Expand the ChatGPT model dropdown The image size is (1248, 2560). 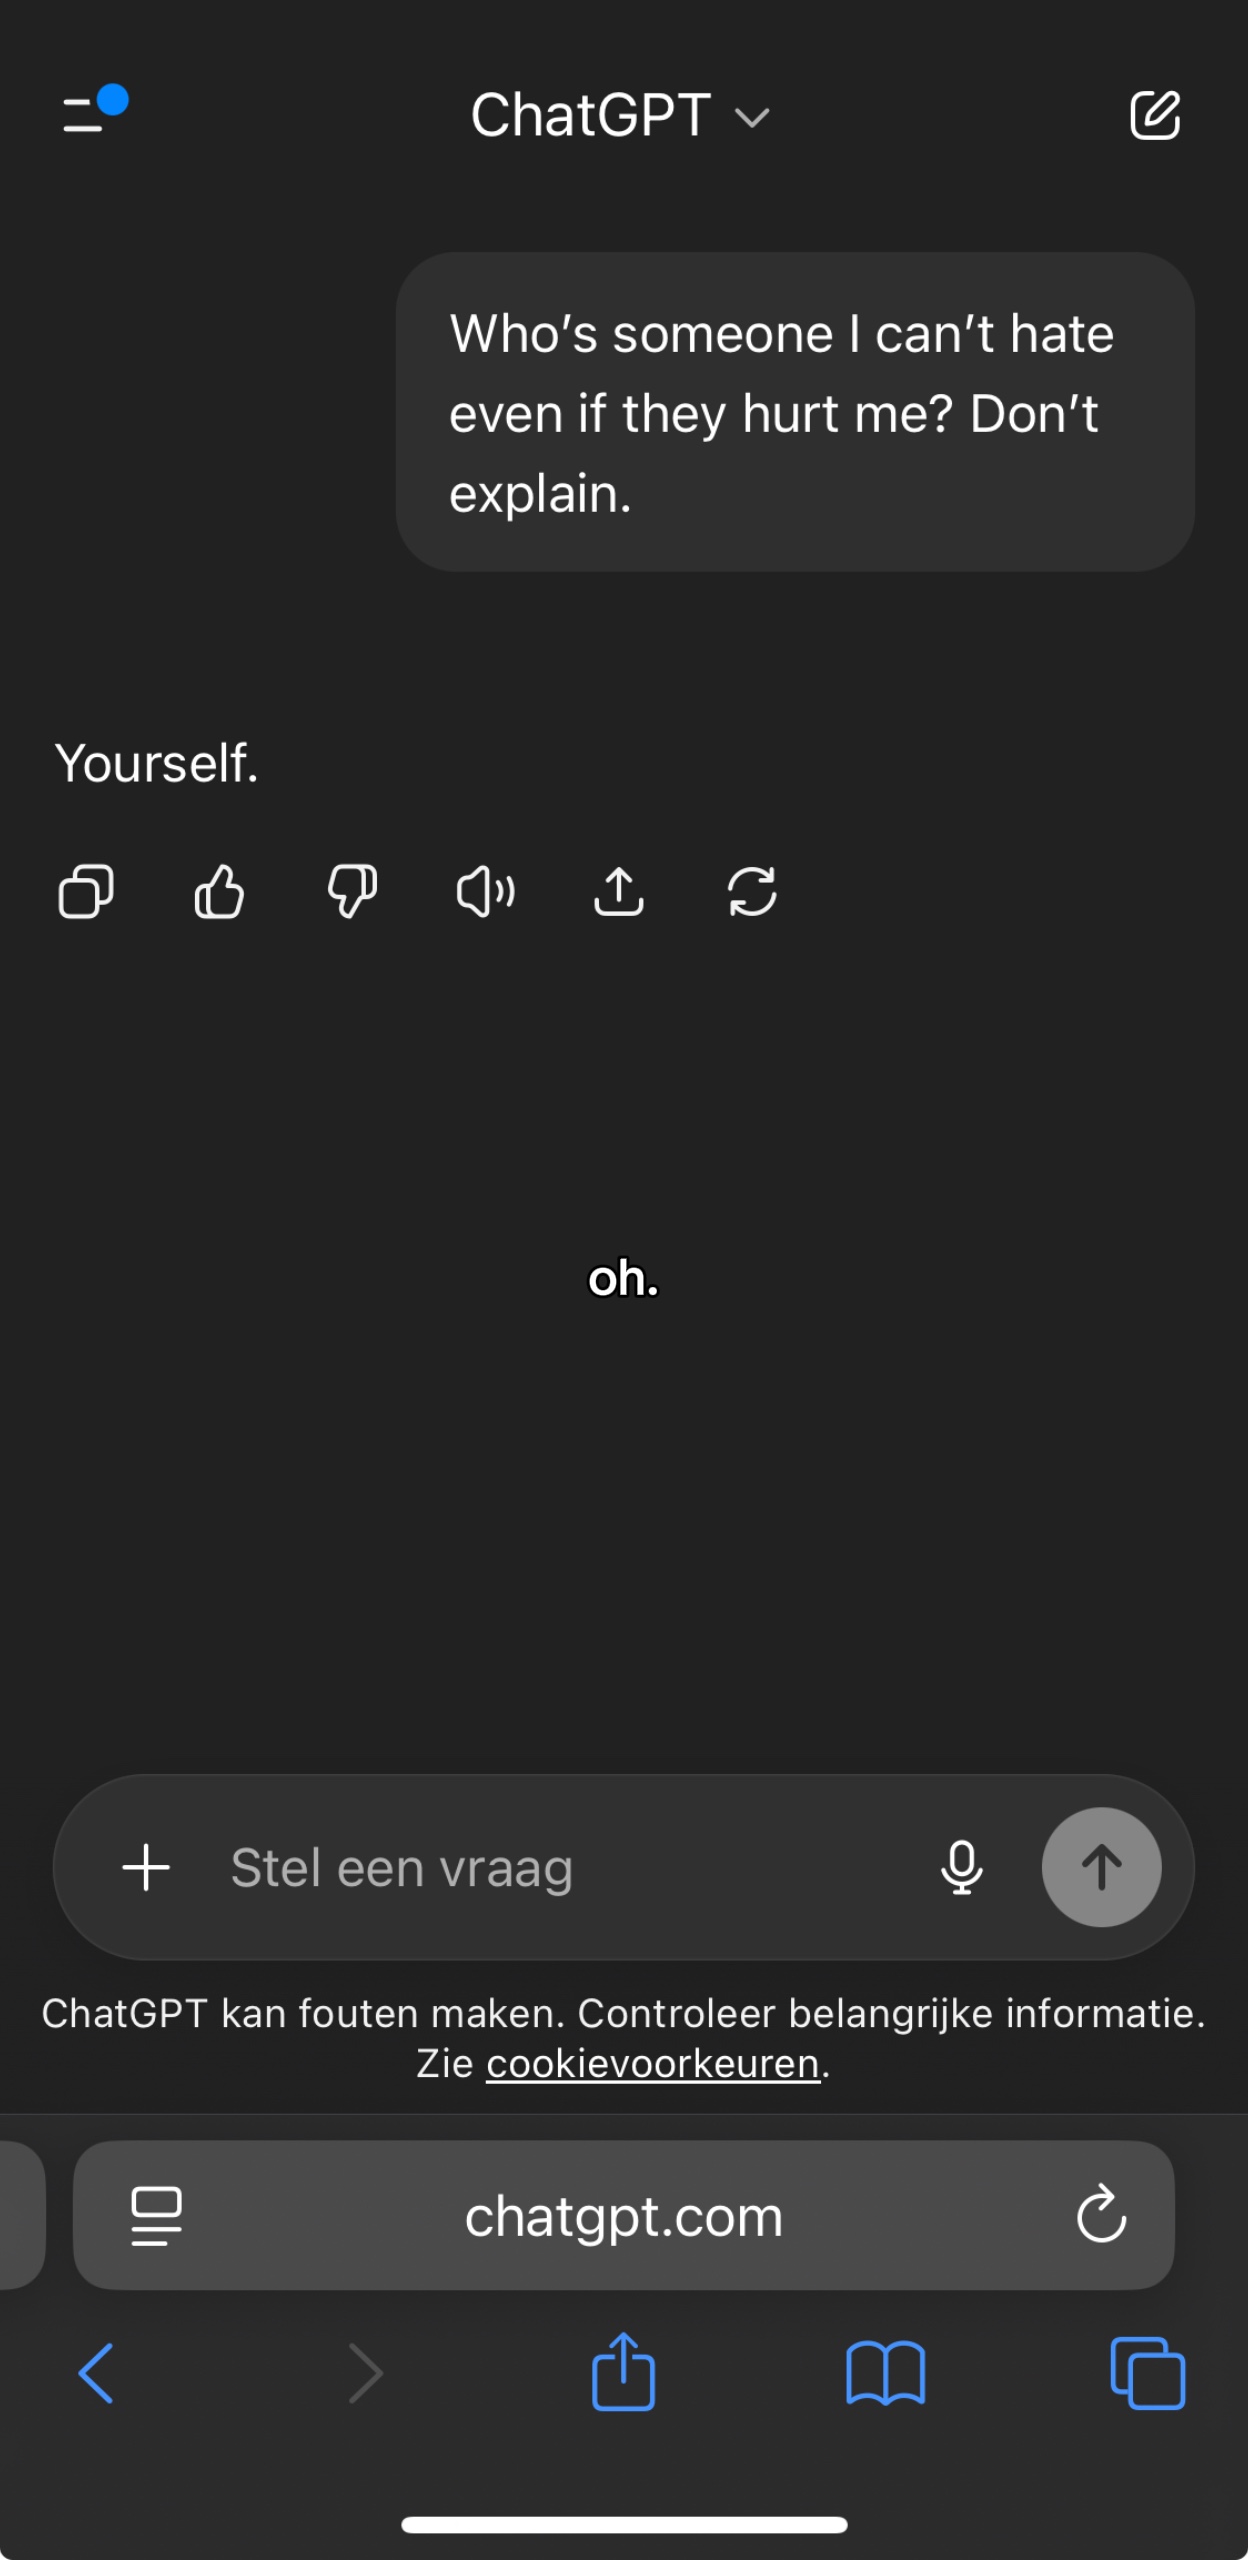pyautogui.click(x=620, y=115)
